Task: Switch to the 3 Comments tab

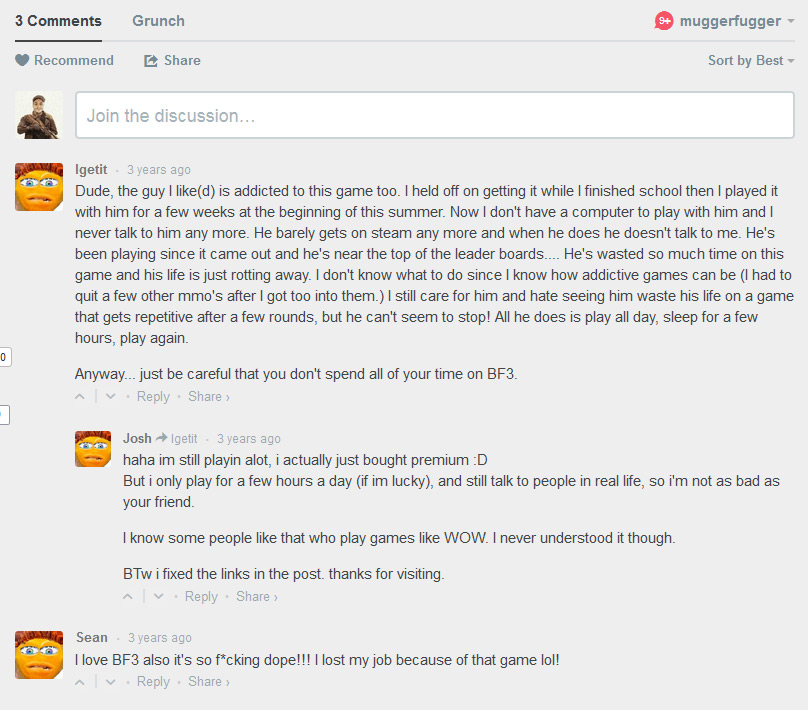Action: [x=58, y=21]
